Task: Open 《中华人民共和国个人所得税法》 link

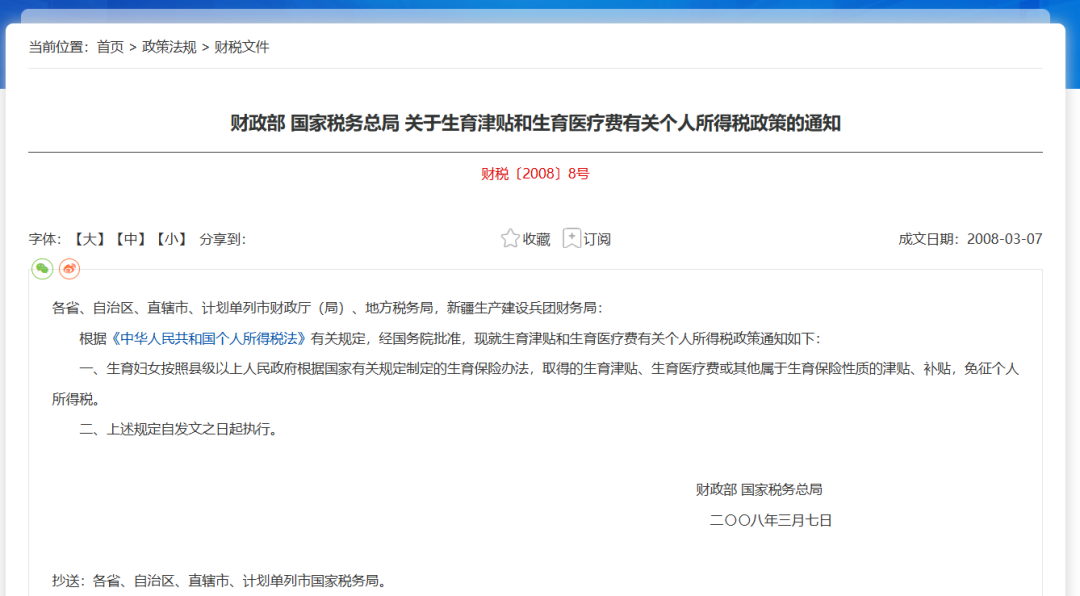Action: click(x=208, y=338)
